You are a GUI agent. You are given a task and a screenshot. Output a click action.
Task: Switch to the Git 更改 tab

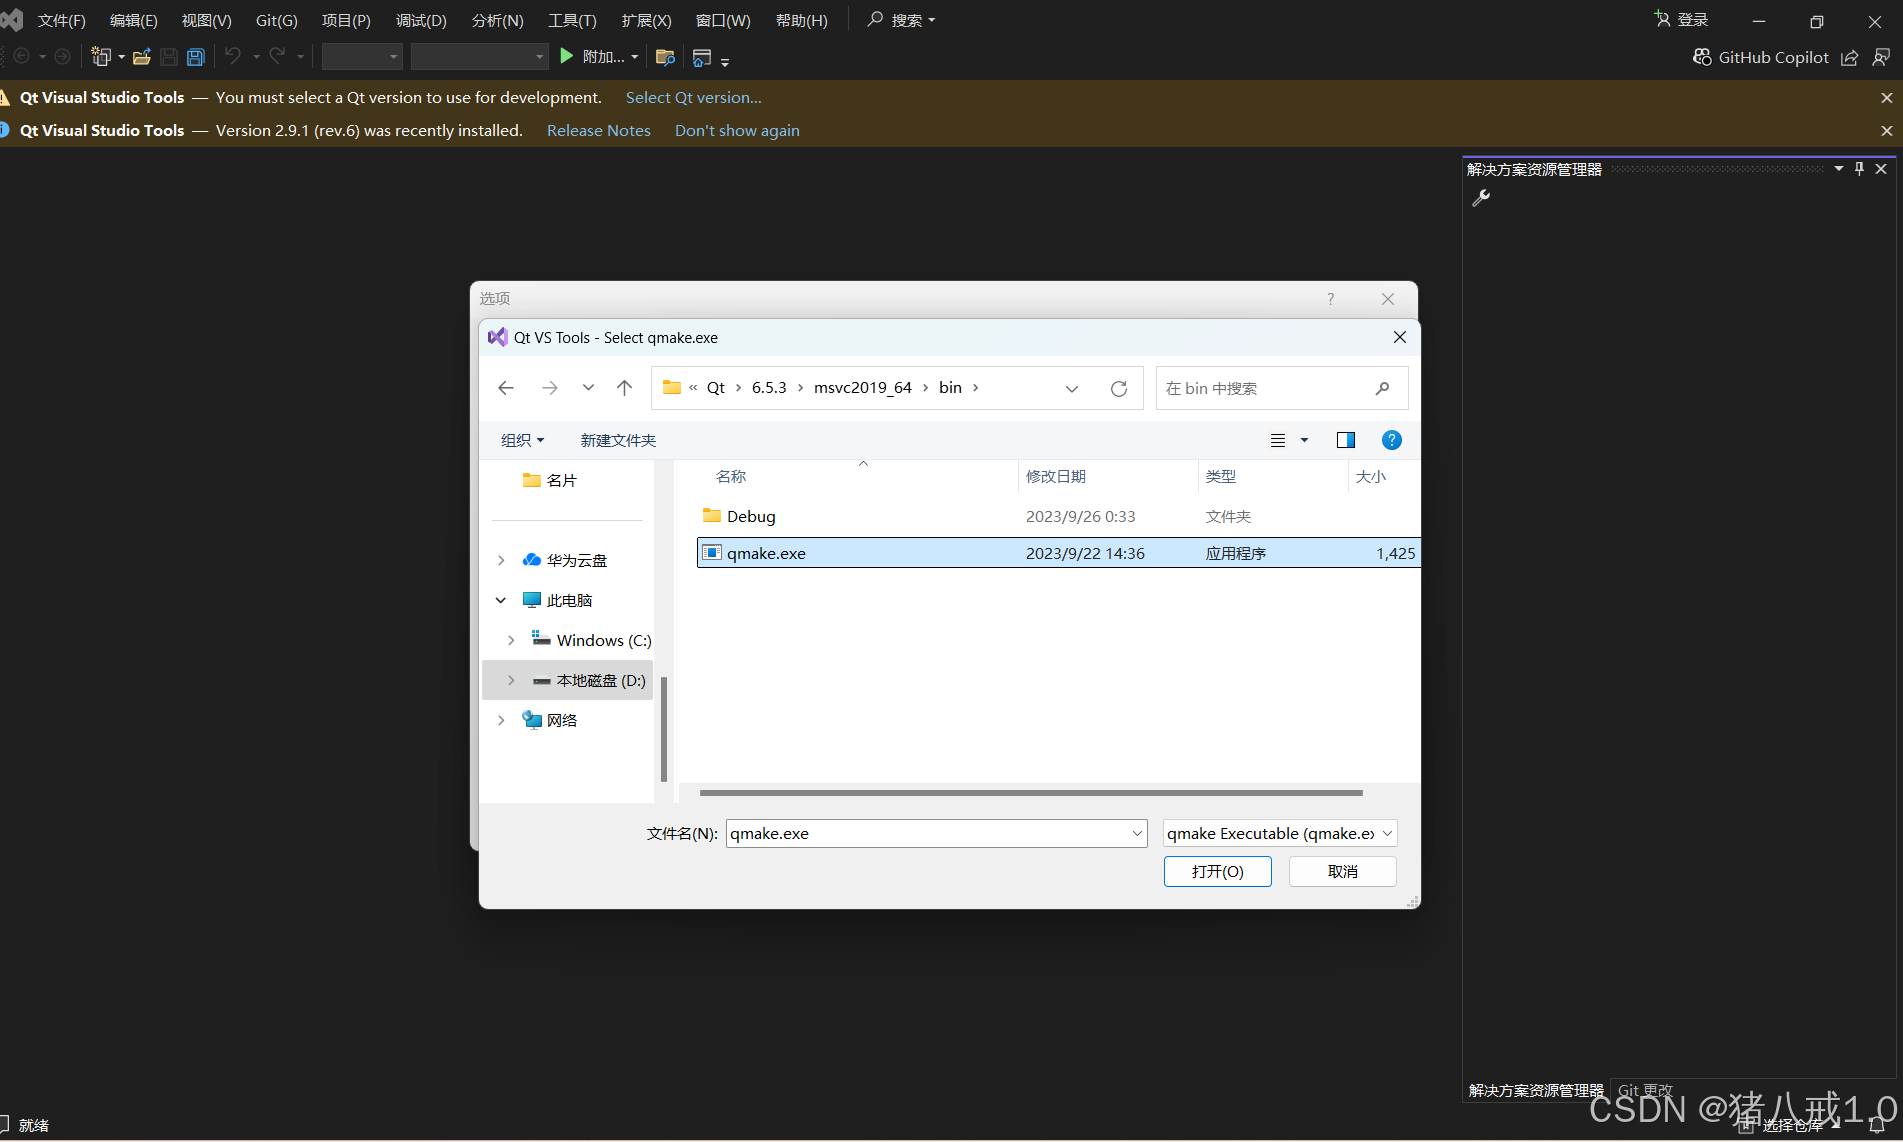[1645, 1090]
